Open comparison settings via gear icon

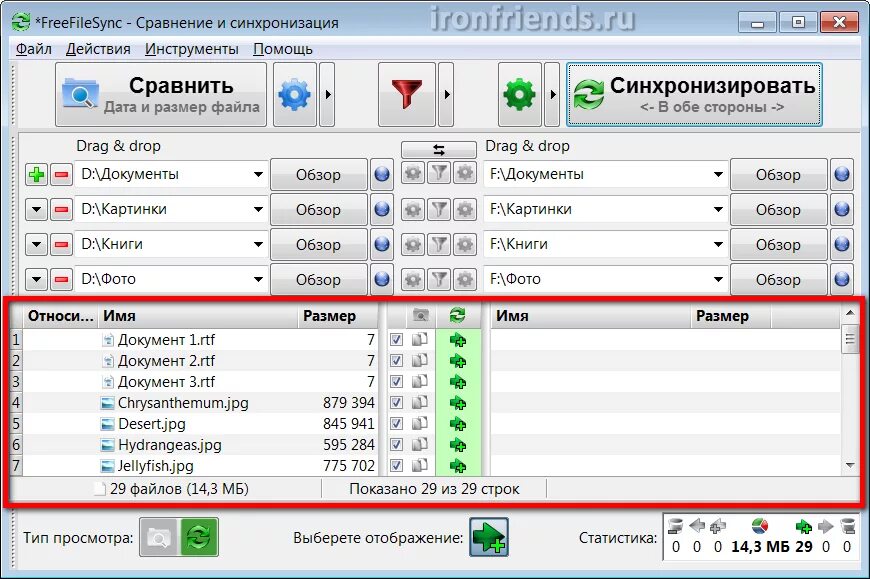pos(294,94)
